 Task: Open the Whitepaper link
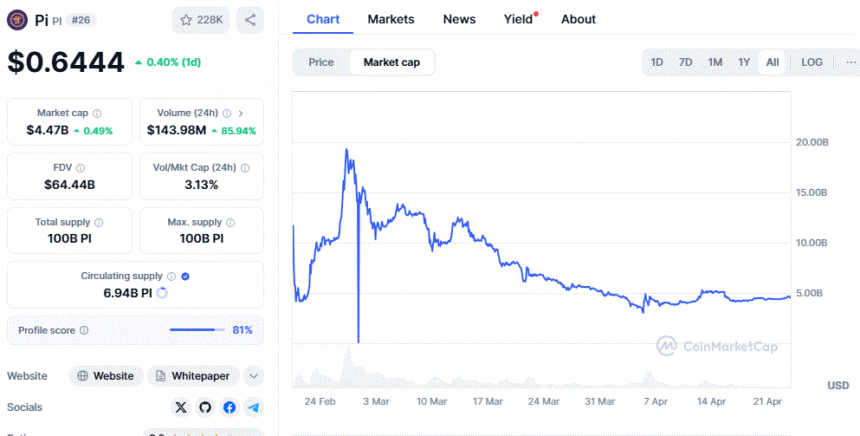click(x=193, y=376)
